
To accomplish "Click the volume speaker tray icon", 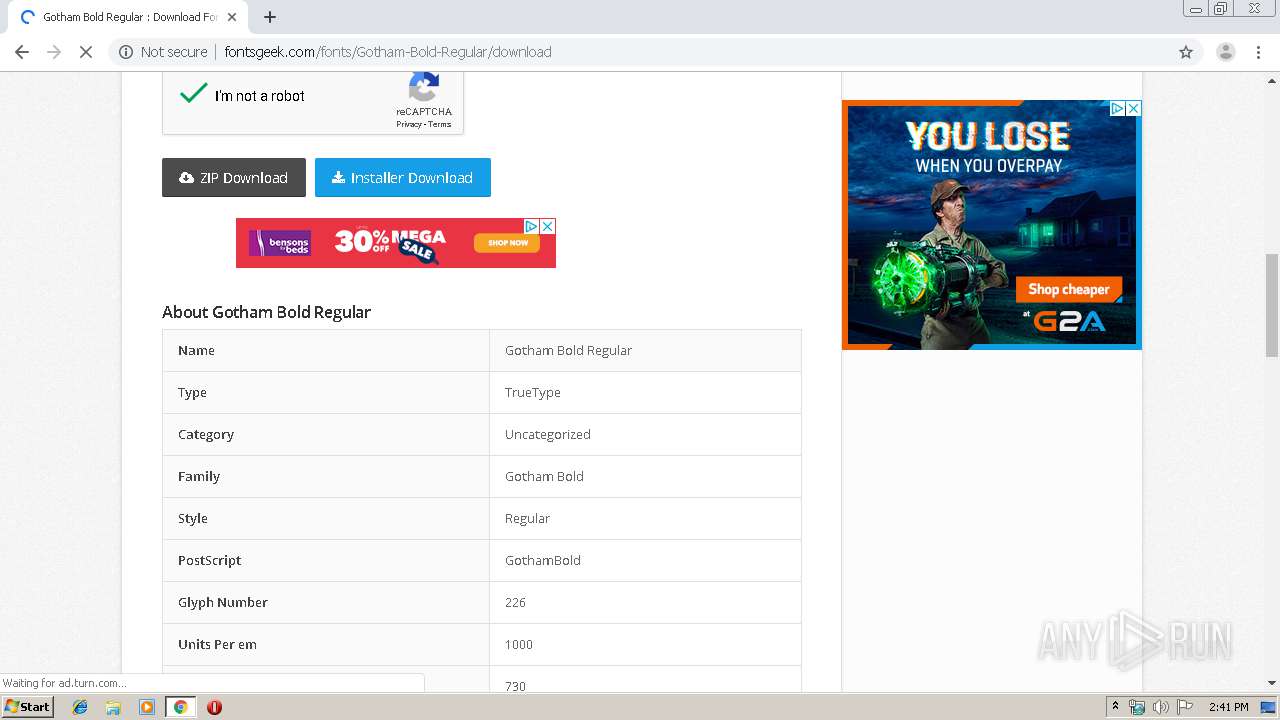I will (x=1160, y=707).
